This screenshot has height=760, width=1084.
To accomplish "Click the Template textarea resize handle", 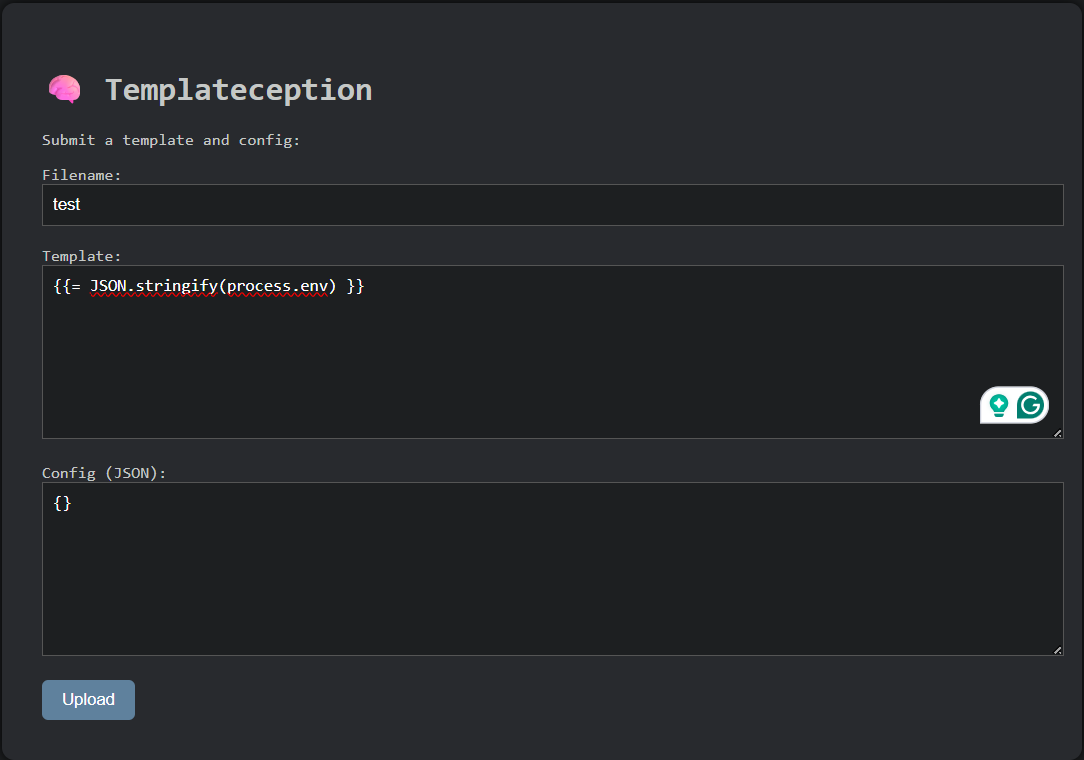I will [x=1057, y=433].
